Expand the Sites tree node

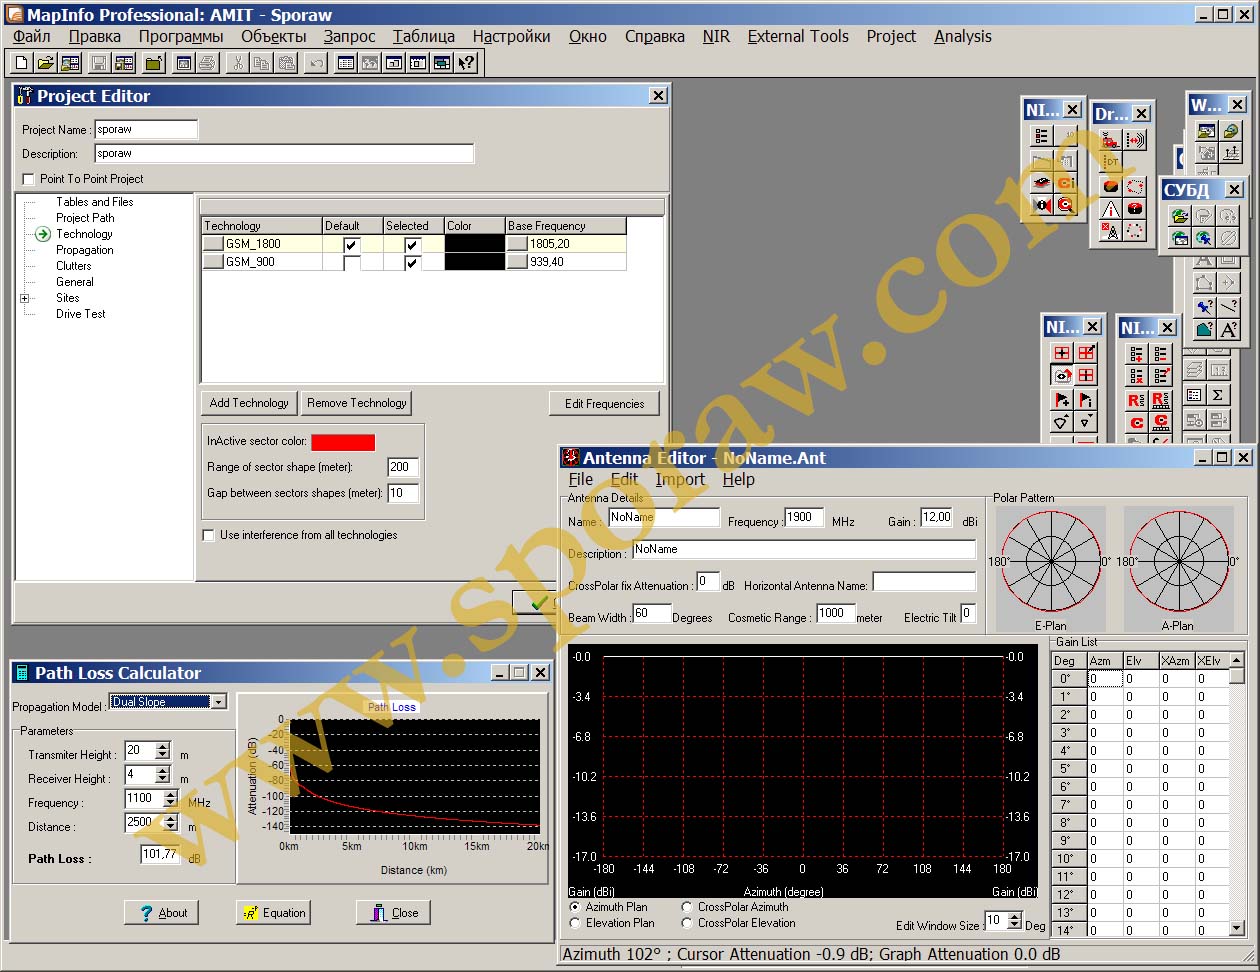coord(25,298)
